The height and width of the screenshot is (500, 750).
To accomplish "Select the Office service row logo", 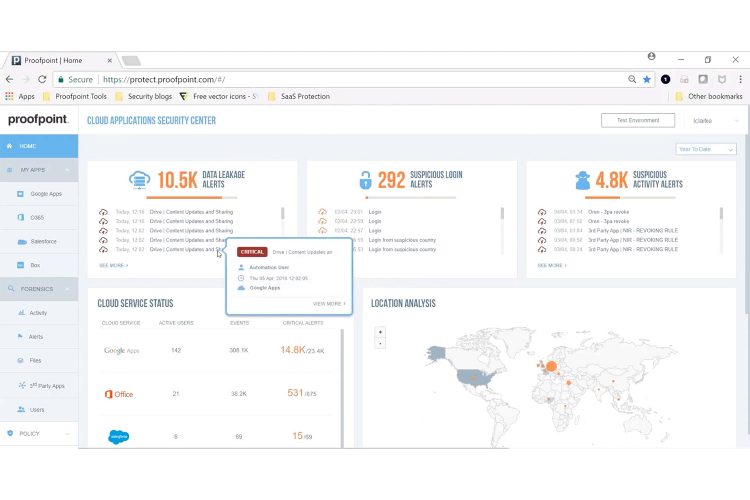I will (x=119, y=394).
